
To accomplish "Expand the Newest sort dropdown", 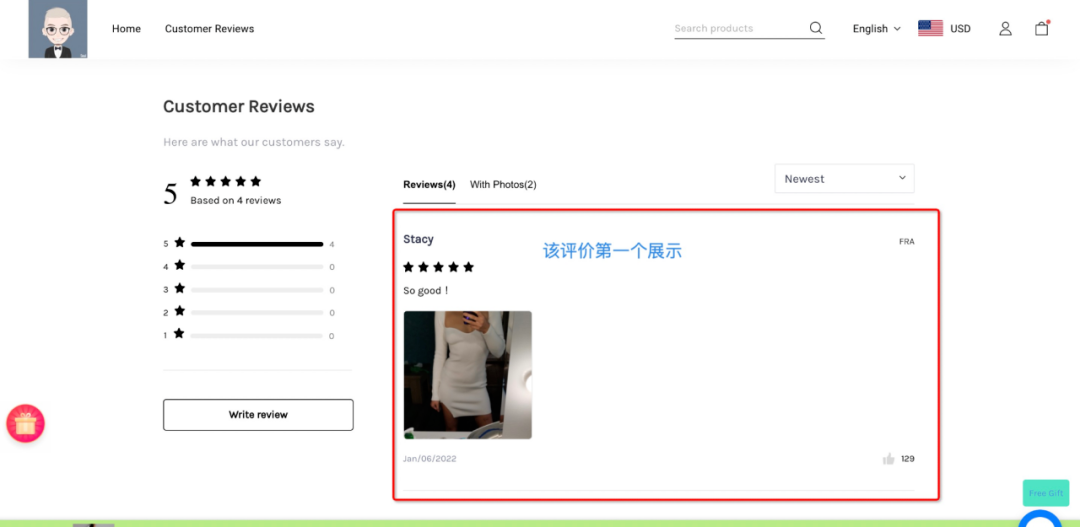I will 844,179.
